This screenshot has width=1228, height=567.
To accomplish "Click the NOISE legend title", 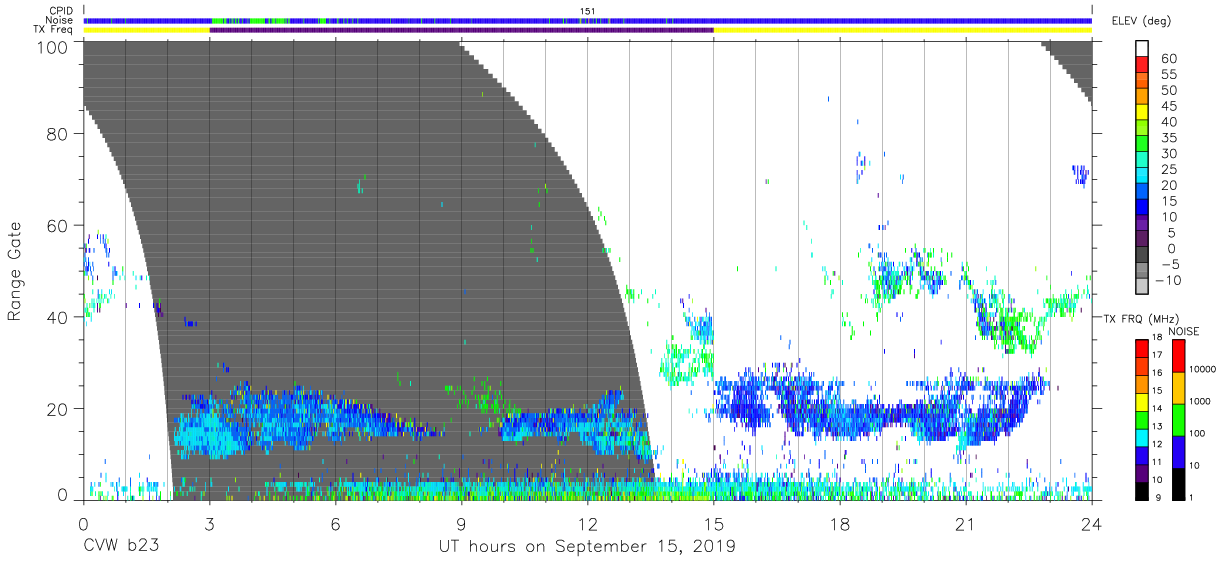I will (x=1184, y=331).
